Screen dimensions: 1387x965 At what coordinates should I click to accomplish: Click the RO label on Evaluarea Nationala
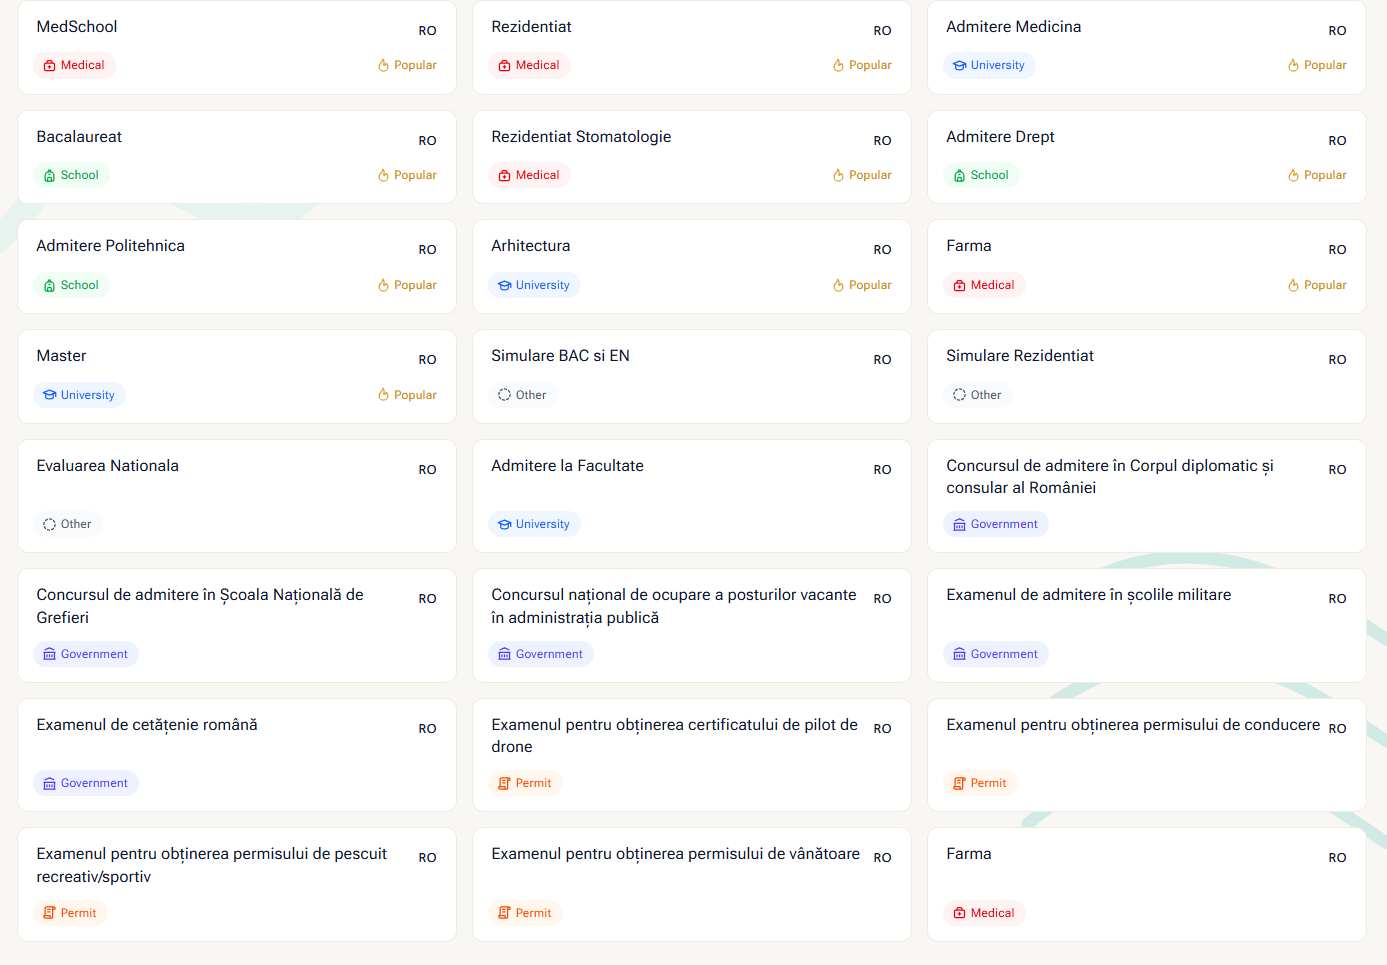(427, 470)
